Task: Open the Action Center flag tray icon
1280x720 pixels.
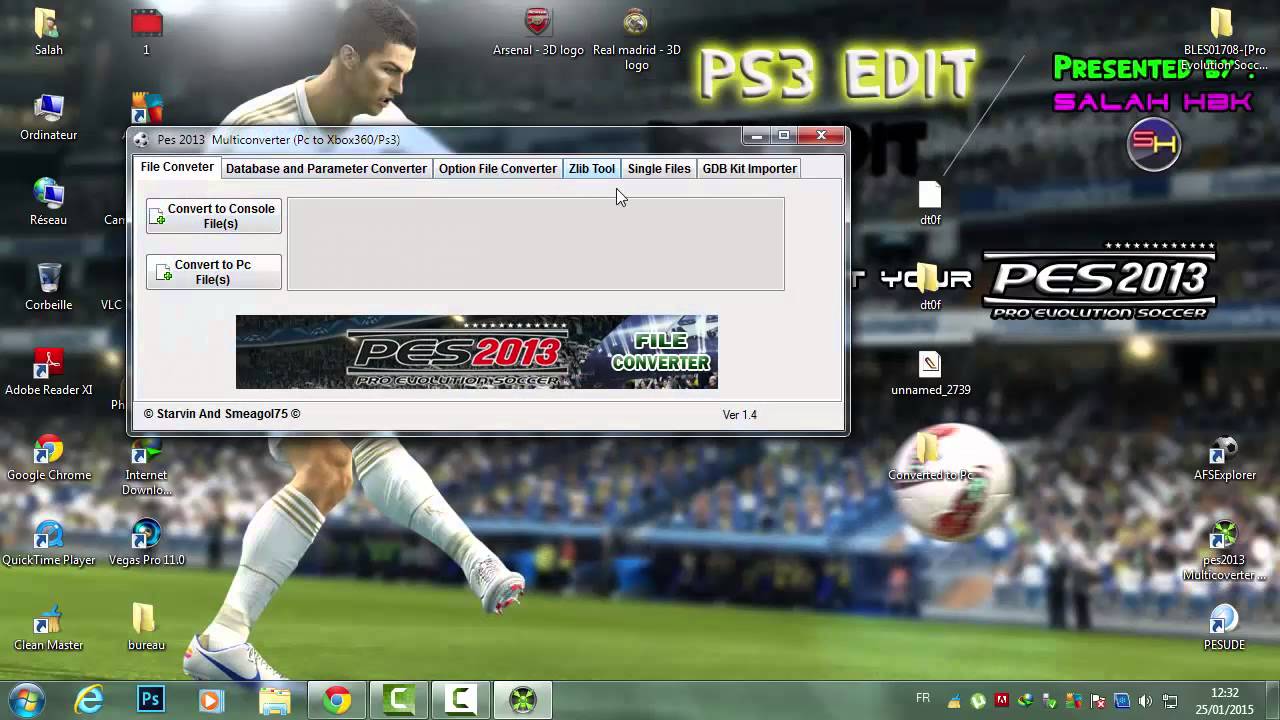Action: (1097, 701)
